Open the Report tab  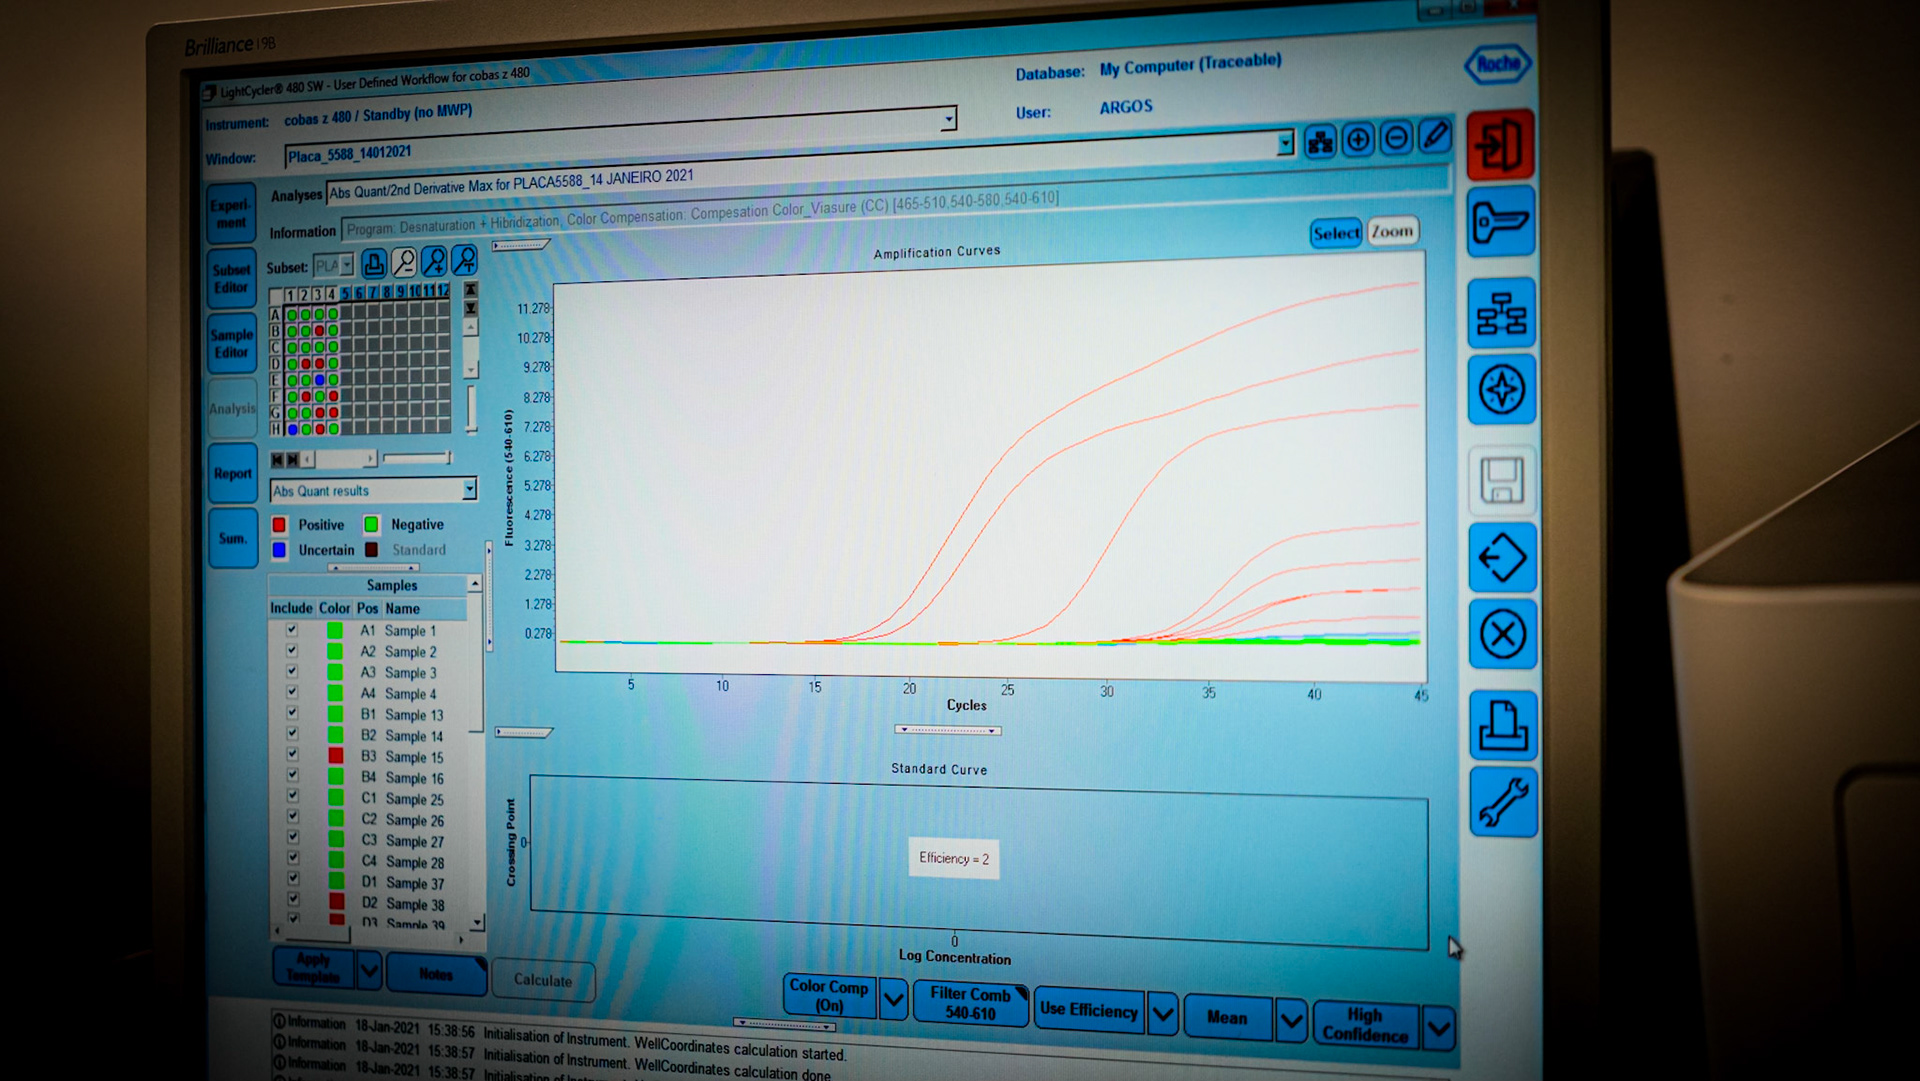tap(232, 474)
